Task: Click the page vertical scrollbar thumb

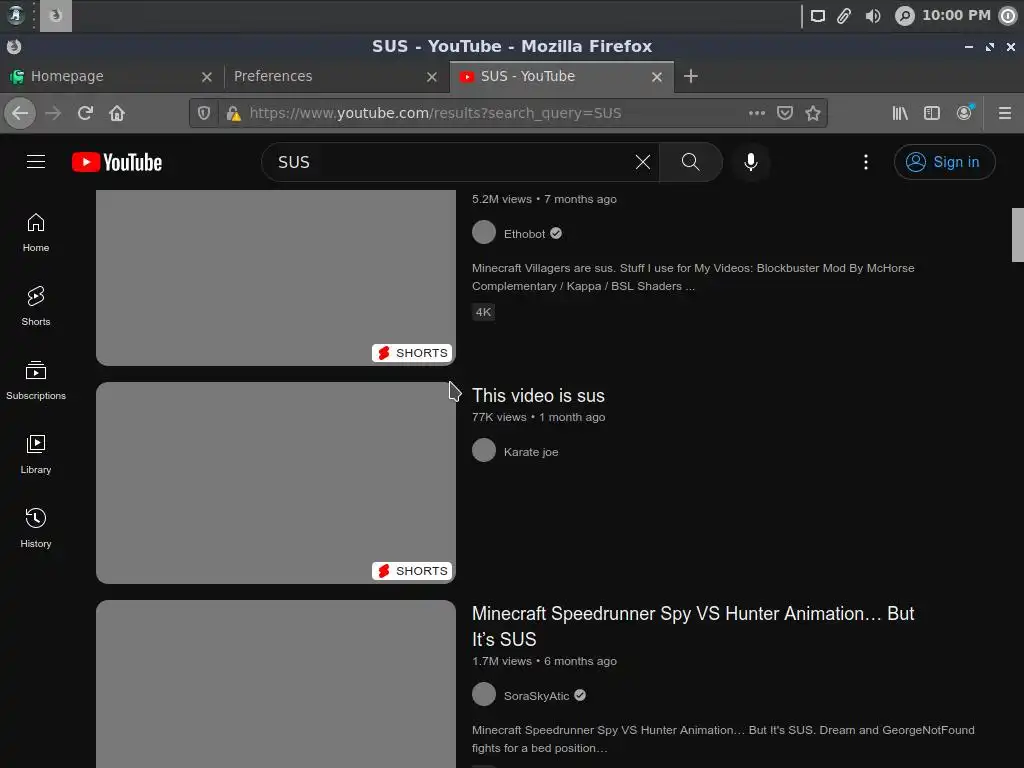Action: 1017,235
